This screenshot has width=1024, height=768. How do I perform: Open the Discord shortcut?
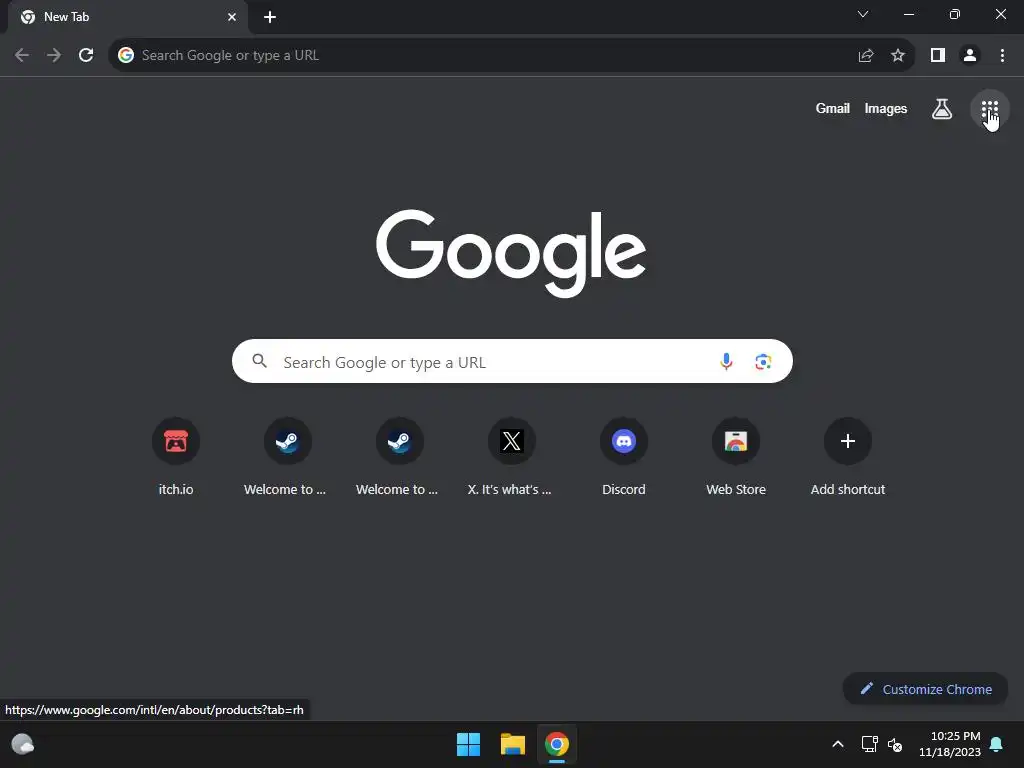coord(624,456)
